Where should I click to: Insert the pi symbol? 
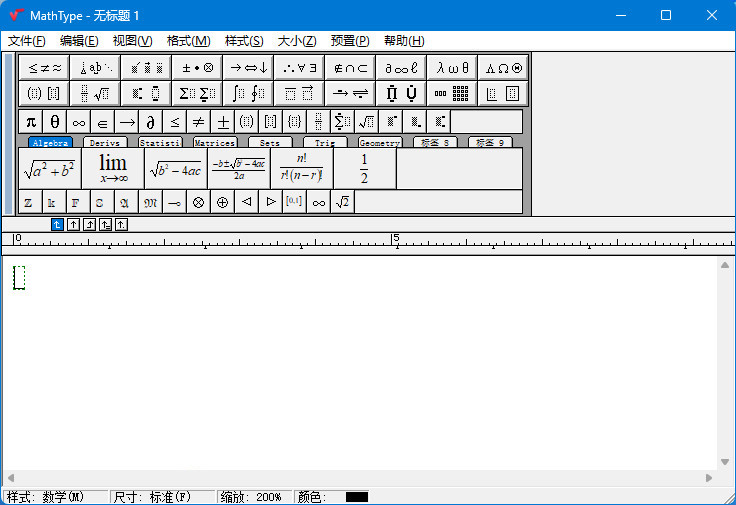[31, 122]
